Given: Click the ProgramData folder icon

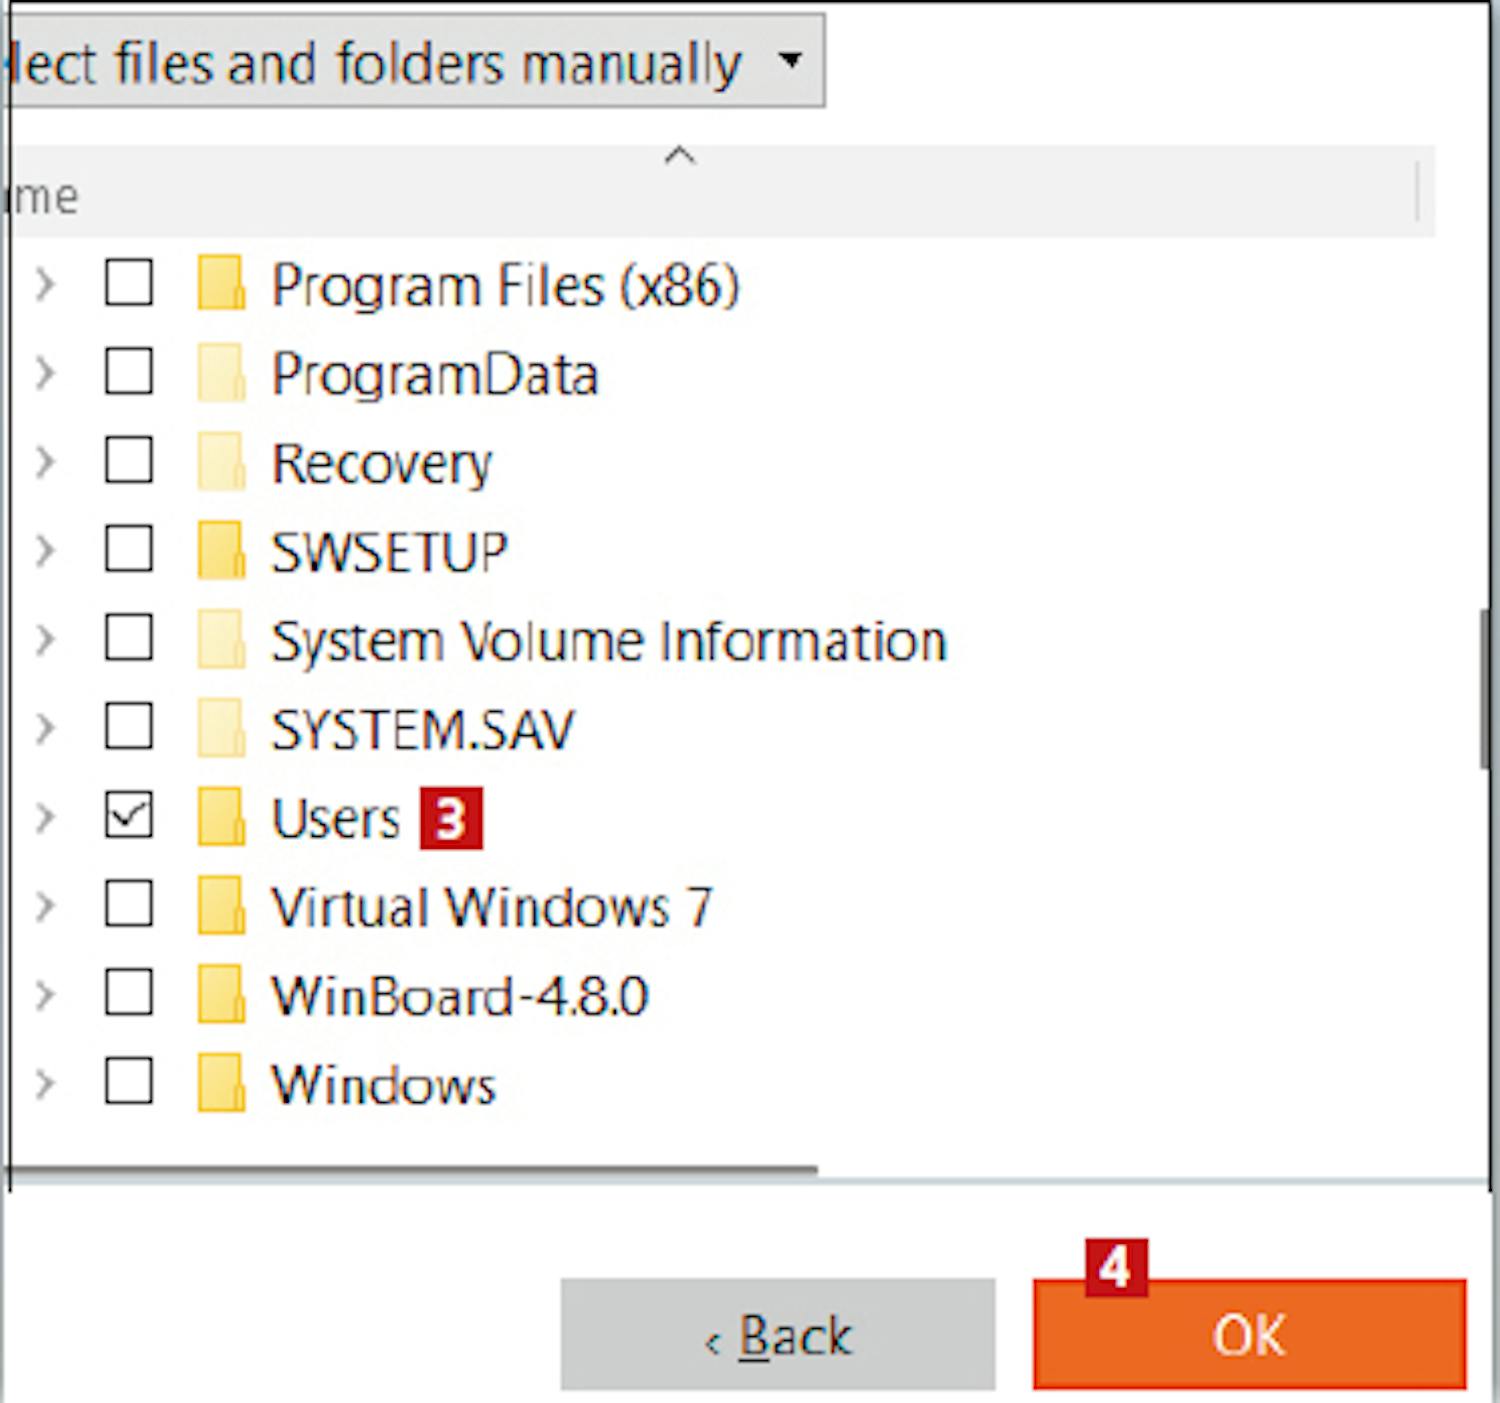Looking at the screenshot, I should (221, 373).
